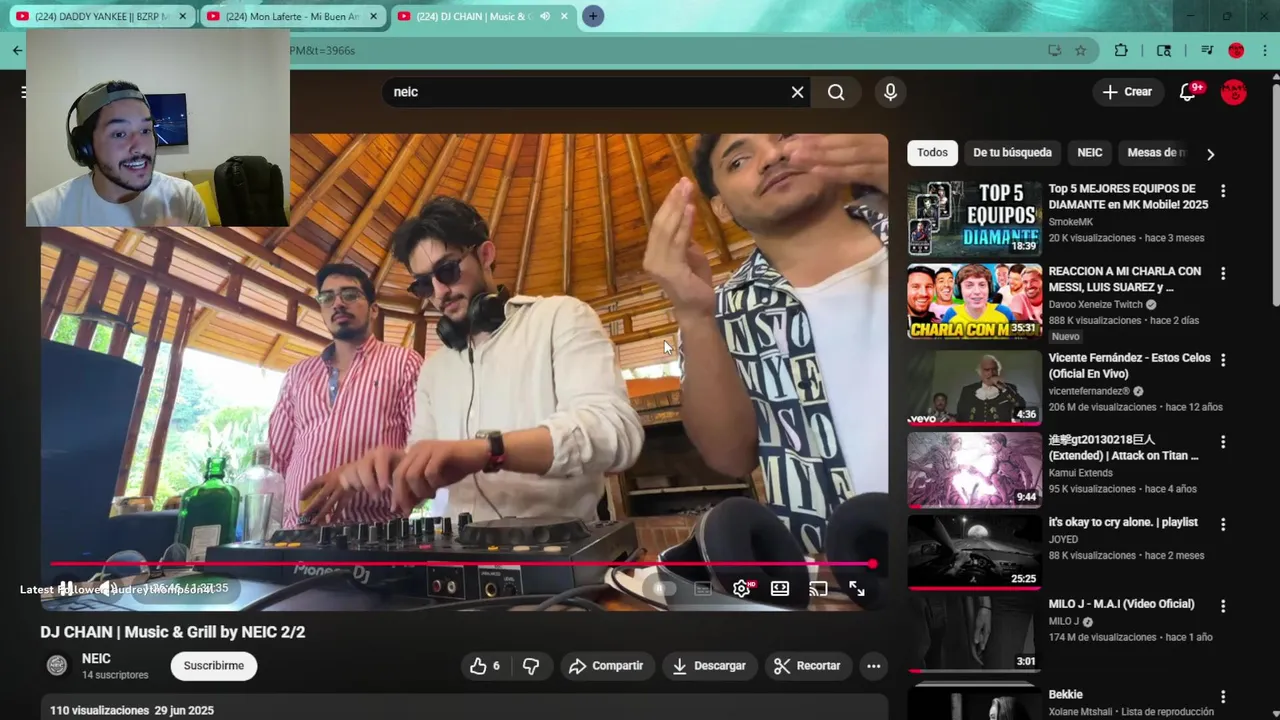Open options for REACCION A MI CHARLA video
Image resolution: width=1280 pixels, height=720 pixels.
(x=1222, y=274)
